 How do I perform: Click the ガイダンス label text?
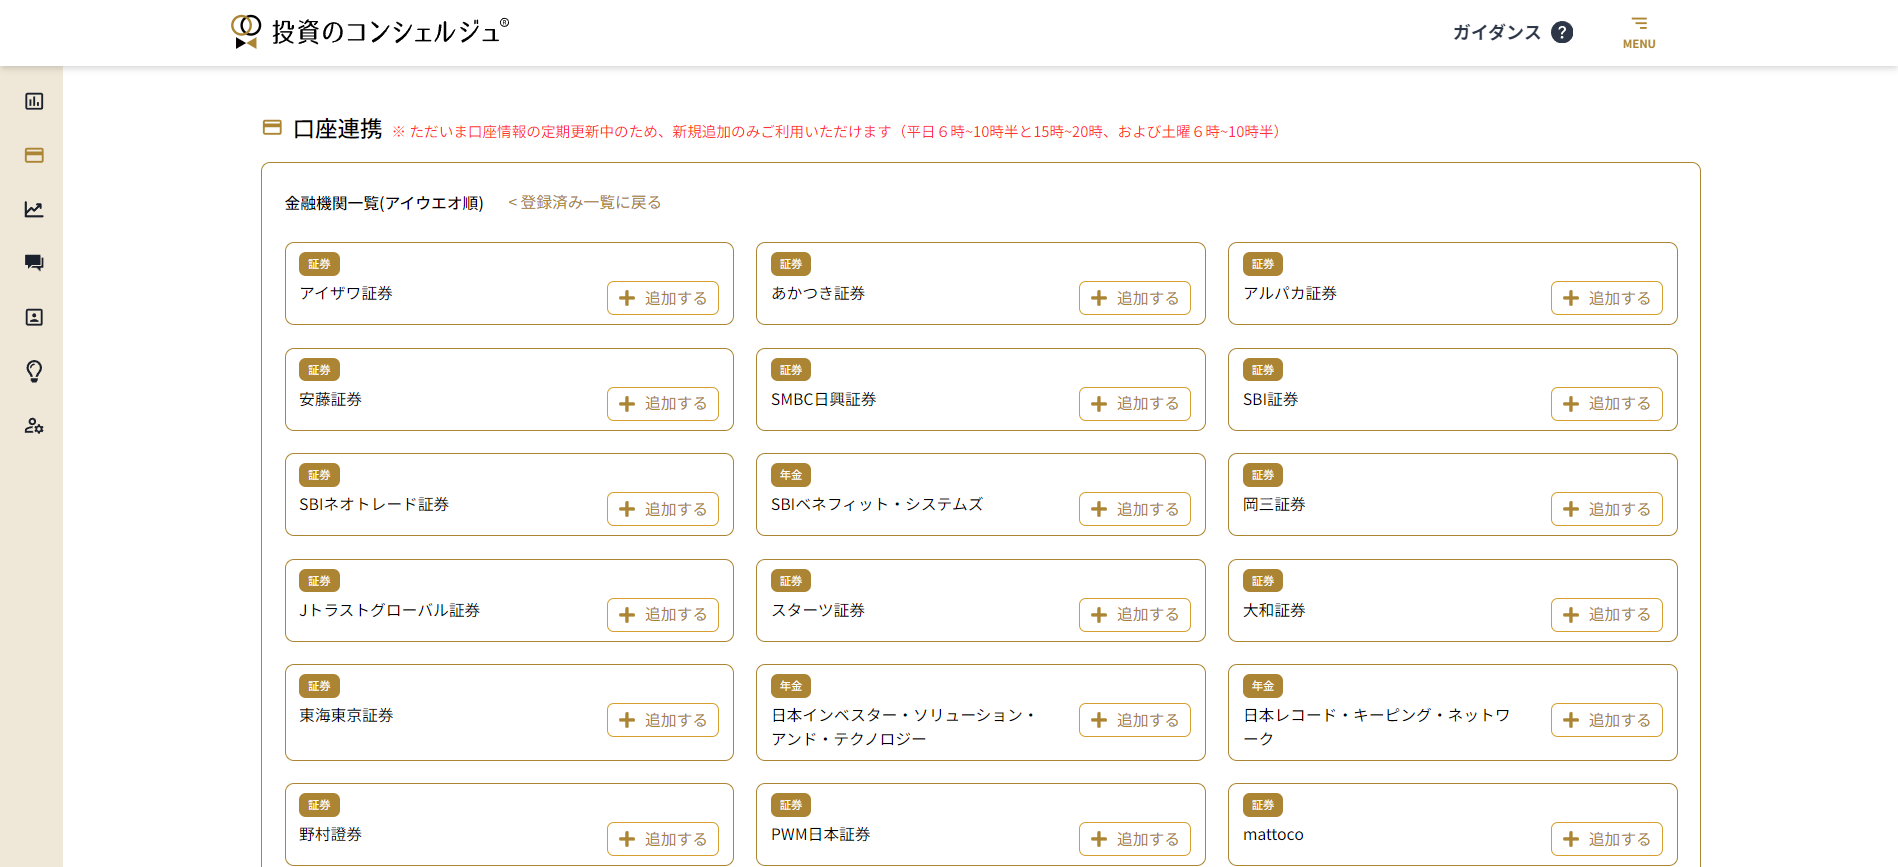[1497, 32]
